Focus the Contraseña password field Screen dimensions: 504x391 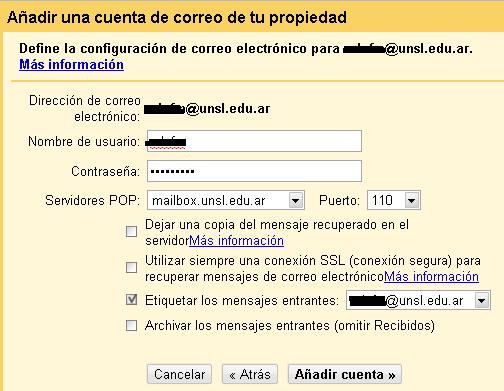[254, 171]
